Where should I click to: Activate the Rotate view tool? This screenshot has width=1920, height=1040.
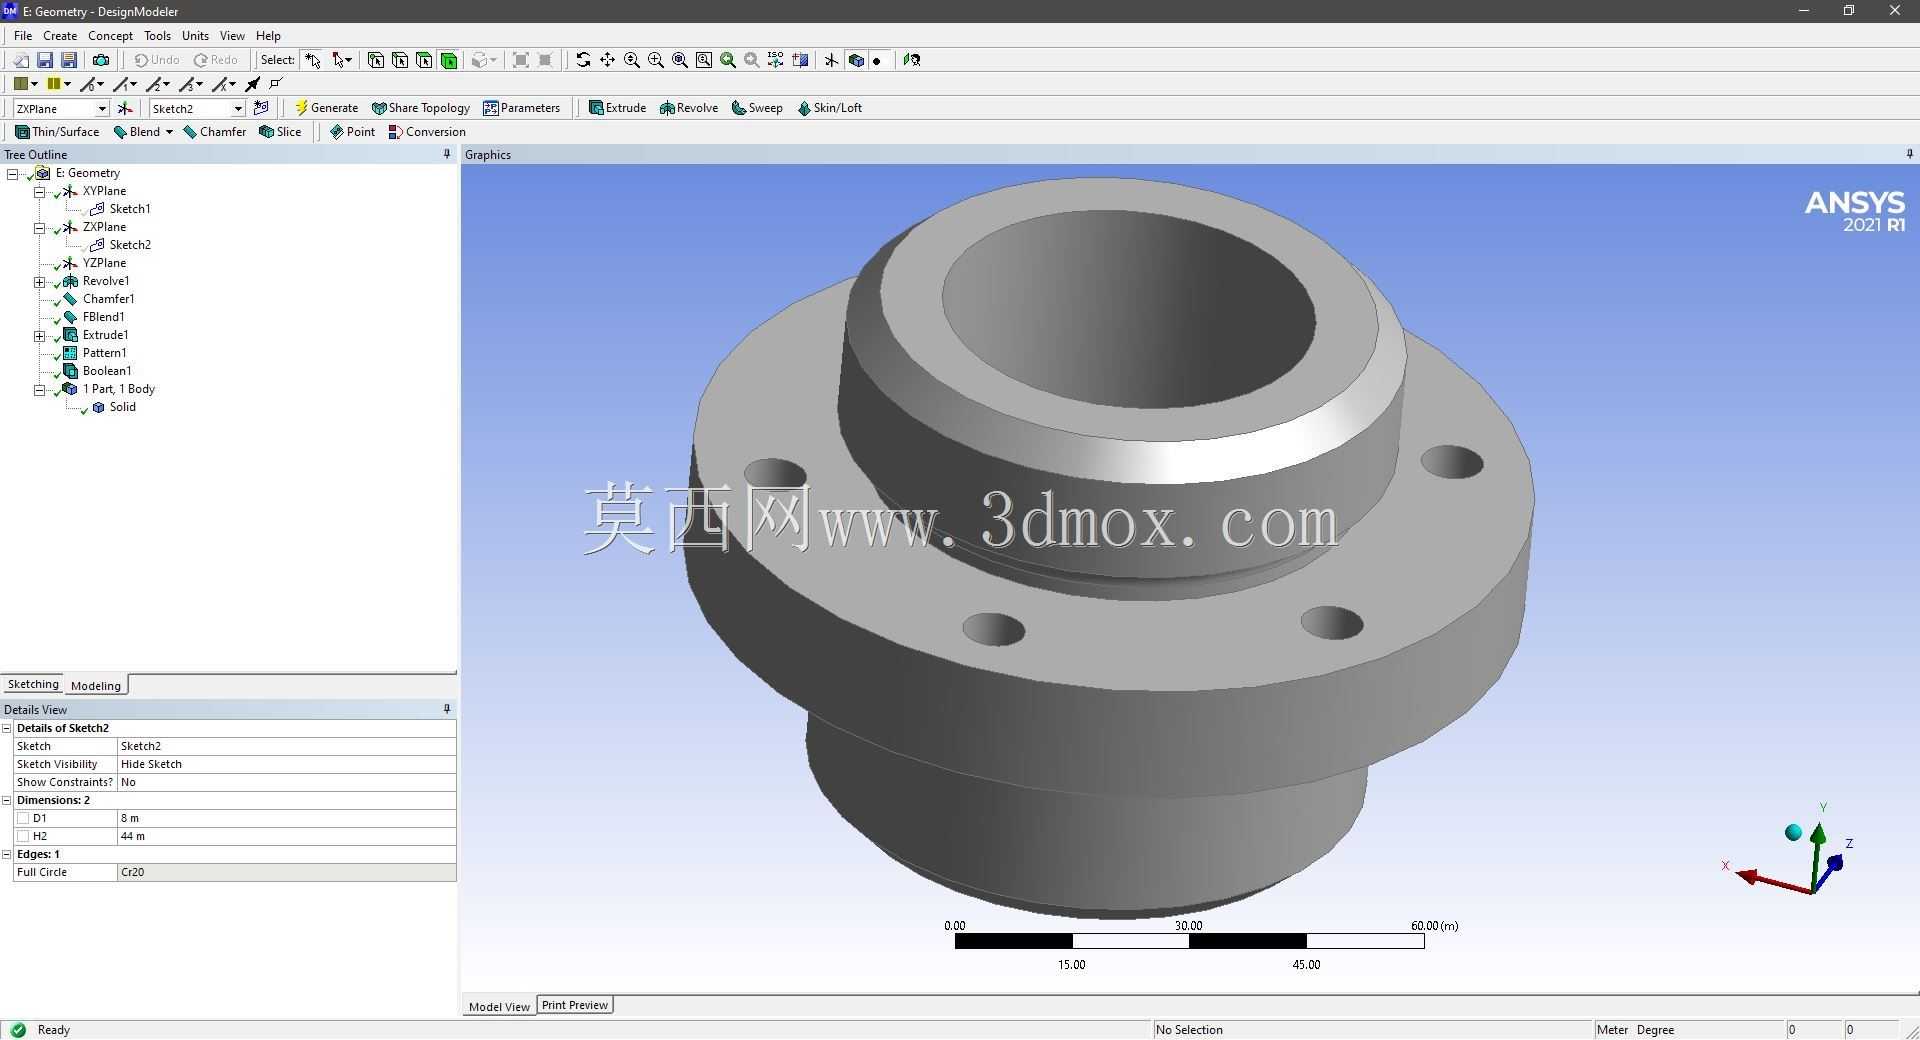click(x=583, y=60)
